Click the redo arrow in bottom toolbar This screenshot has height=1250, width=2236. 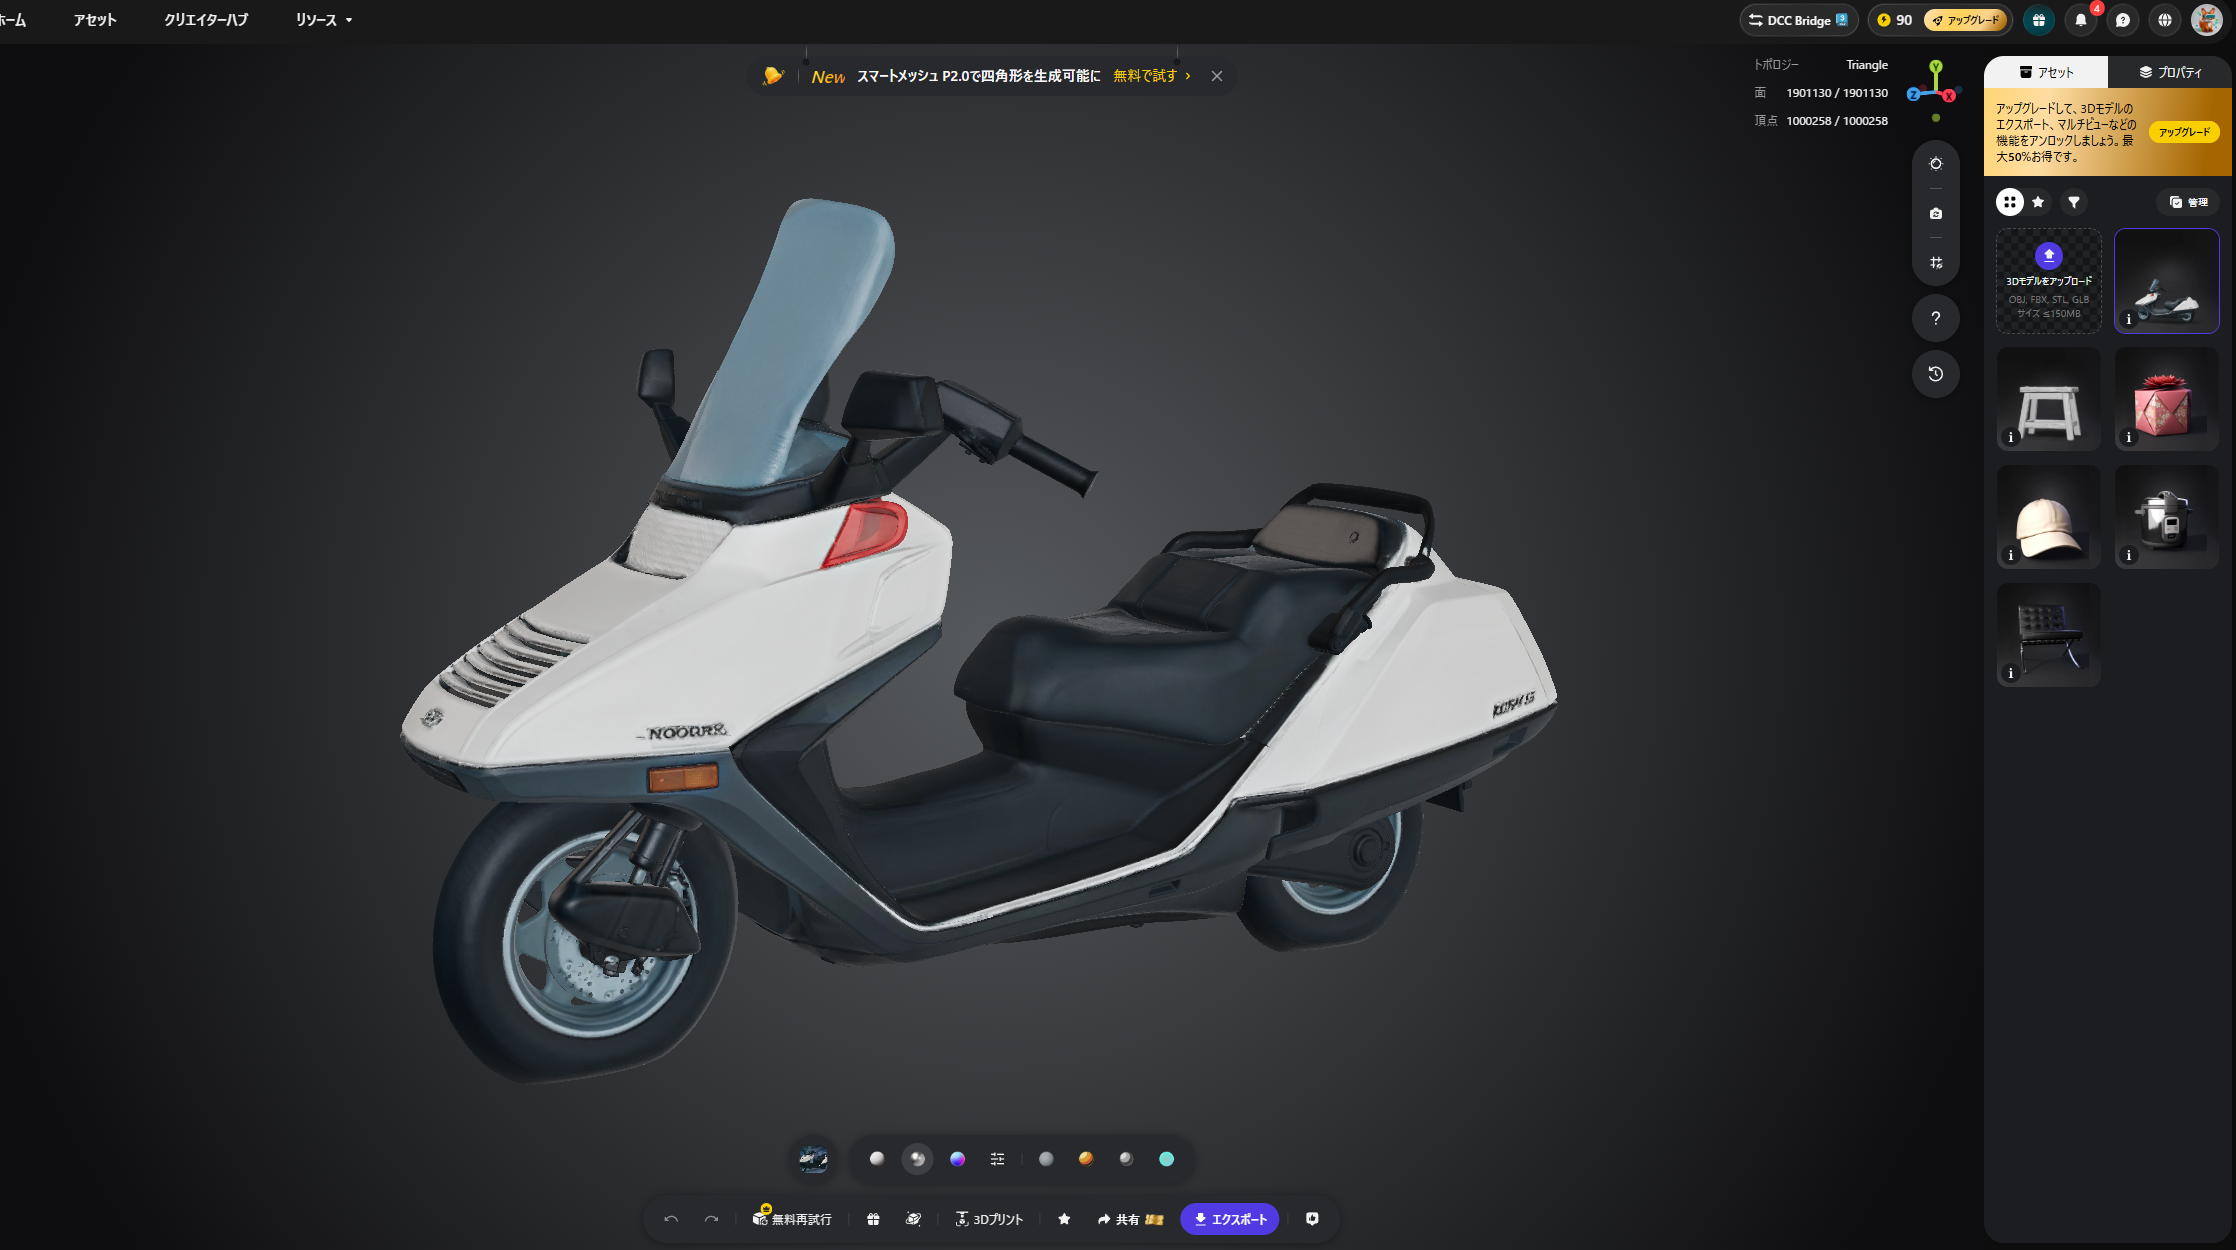tap(711, 1219)
